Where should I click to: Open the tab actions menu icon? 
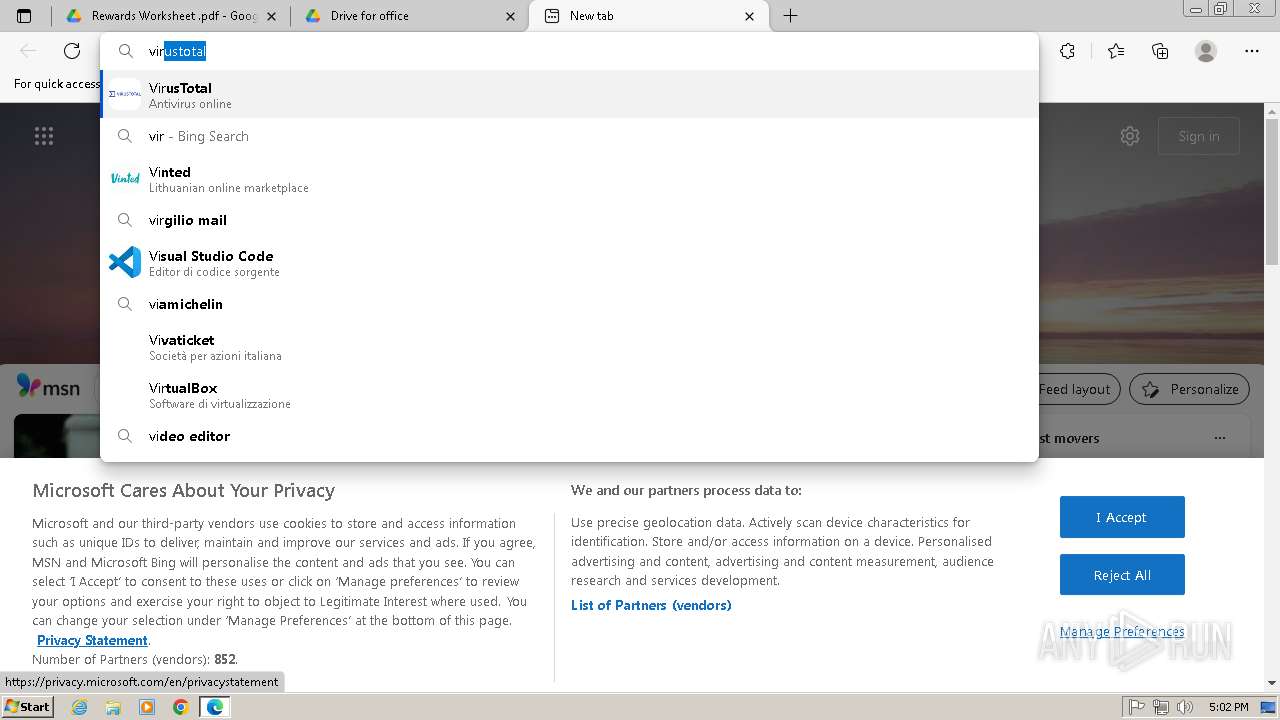tap(24, 16)
